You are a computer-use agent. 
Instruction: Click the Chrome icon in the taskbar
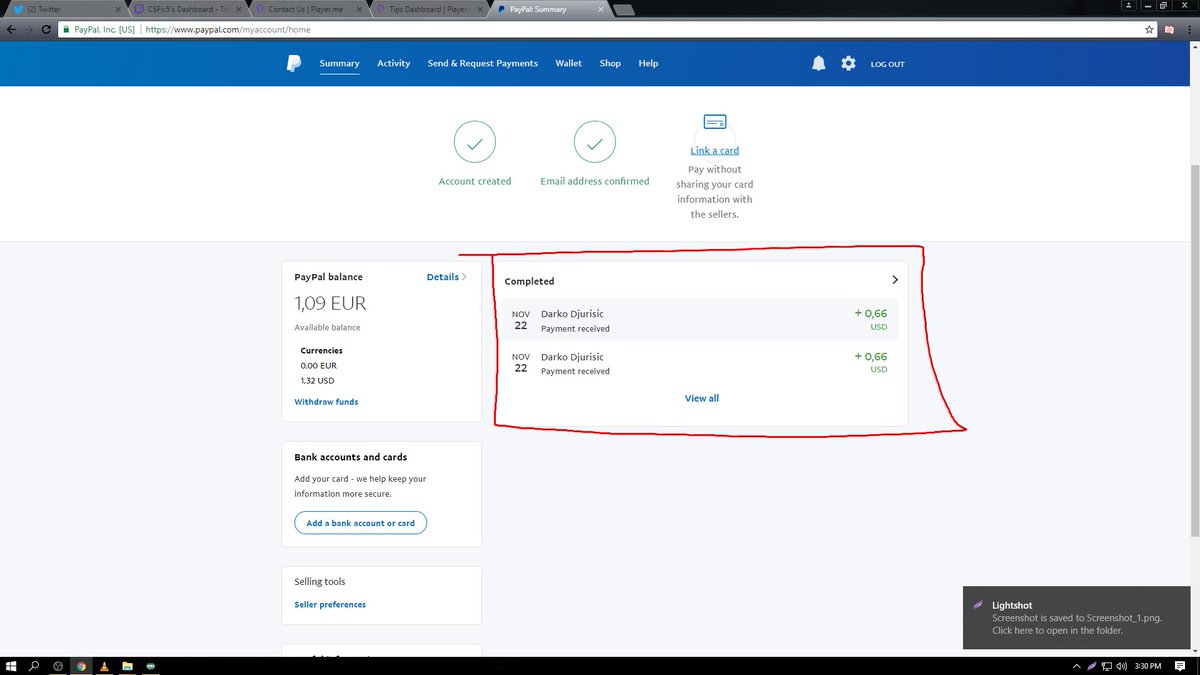(x=81, y=665)
